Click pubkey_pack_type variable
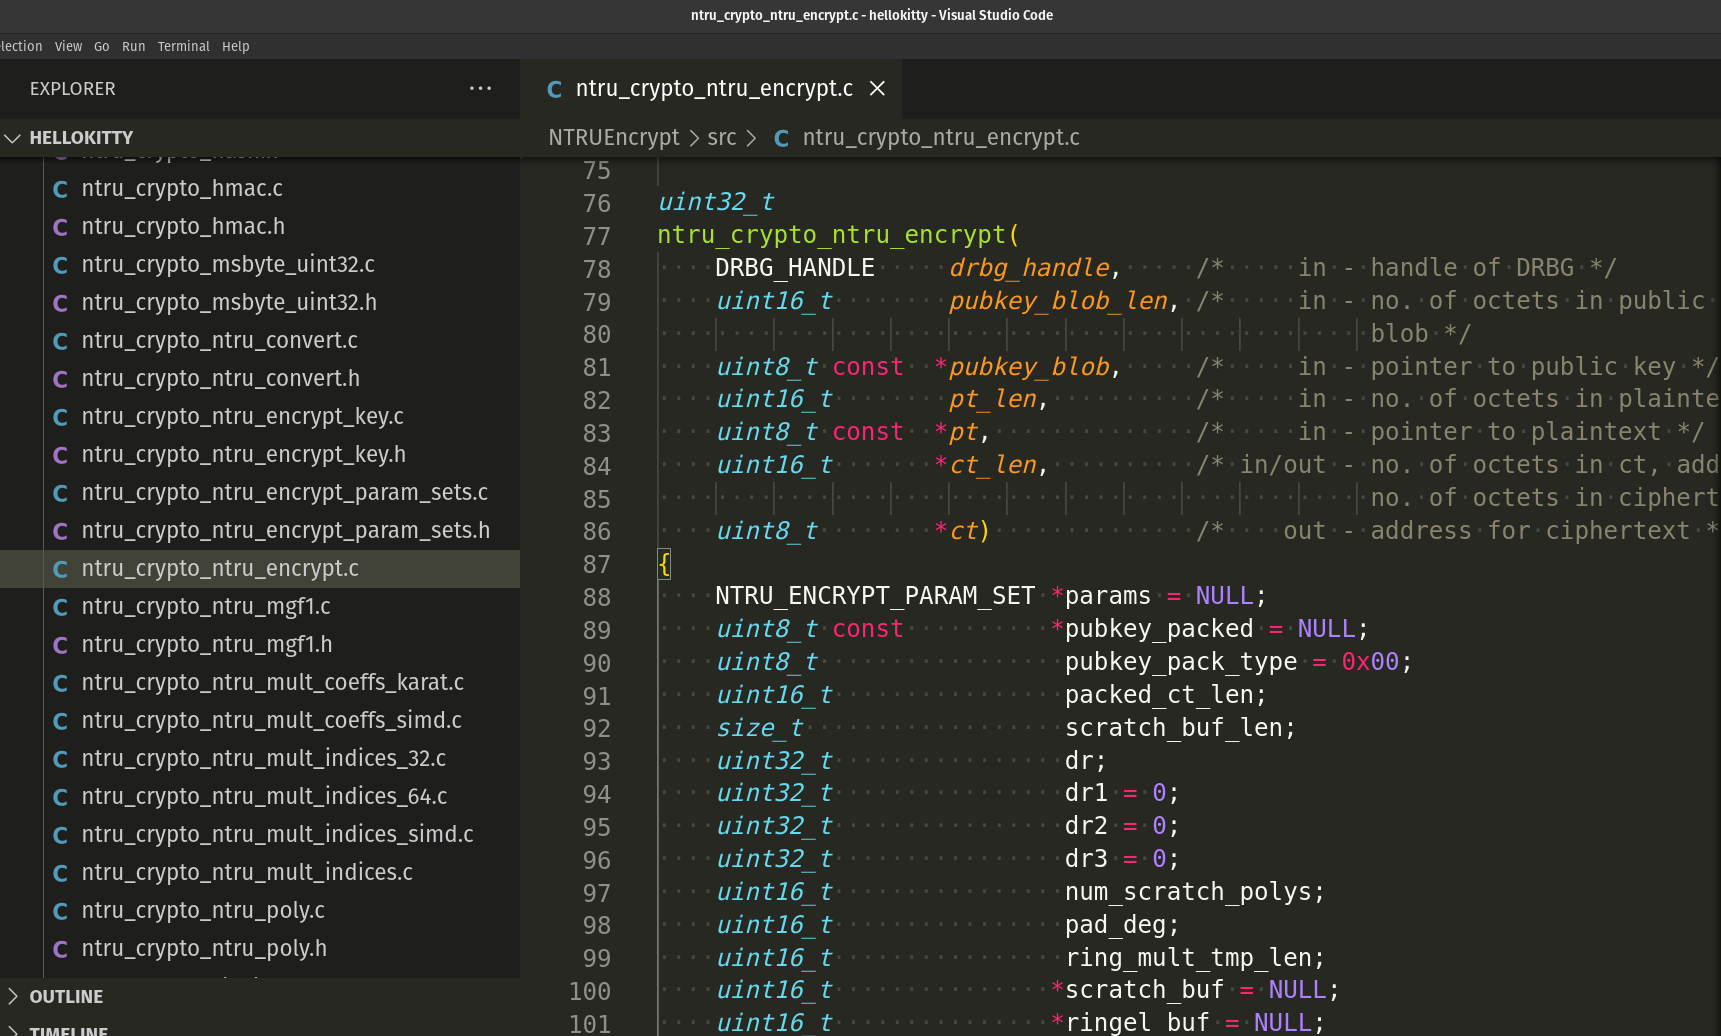Viewport: 1721px width, 1036px height. [1181, 662]
